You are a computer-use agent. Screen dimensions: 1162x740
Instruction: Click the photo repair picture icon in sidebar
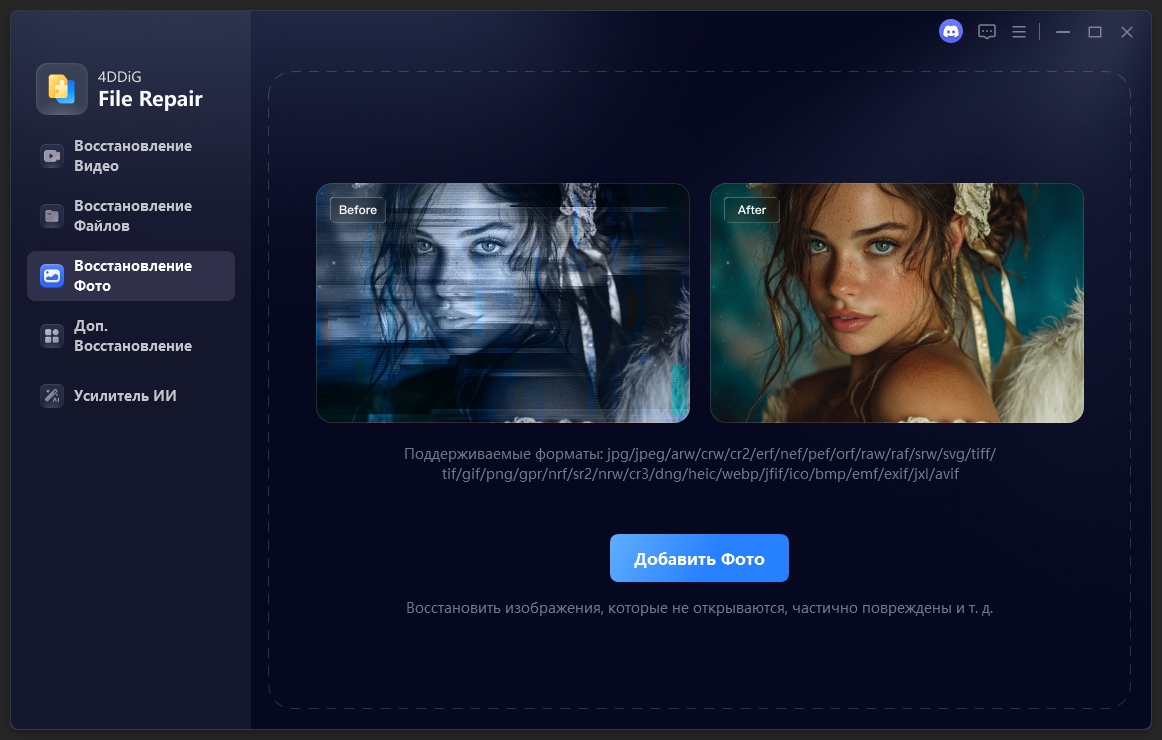coord(52,276)
